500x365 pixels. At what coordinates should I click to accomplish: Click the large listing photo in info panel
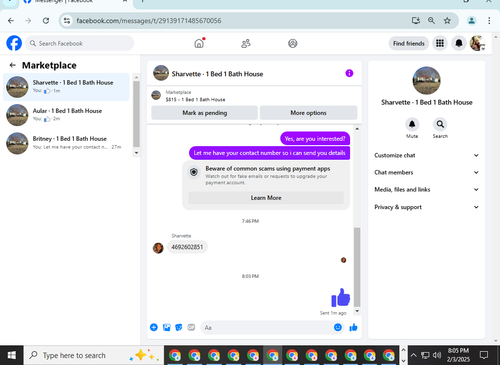[426, 80]
